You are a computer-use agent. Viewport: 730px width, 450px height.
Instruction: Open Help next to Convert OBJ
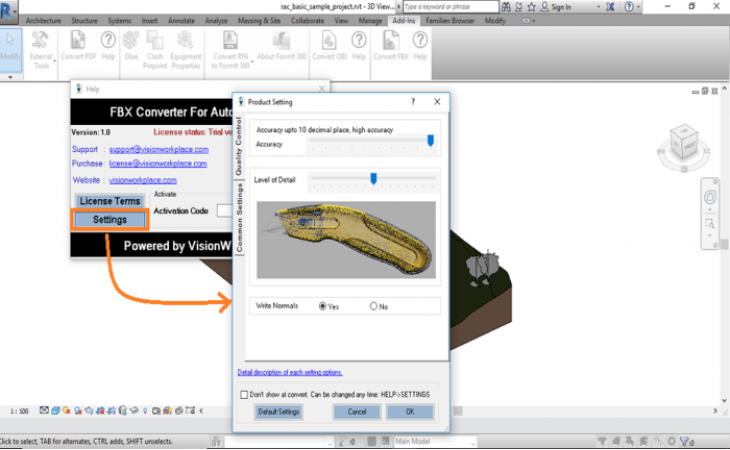(358, 46)
